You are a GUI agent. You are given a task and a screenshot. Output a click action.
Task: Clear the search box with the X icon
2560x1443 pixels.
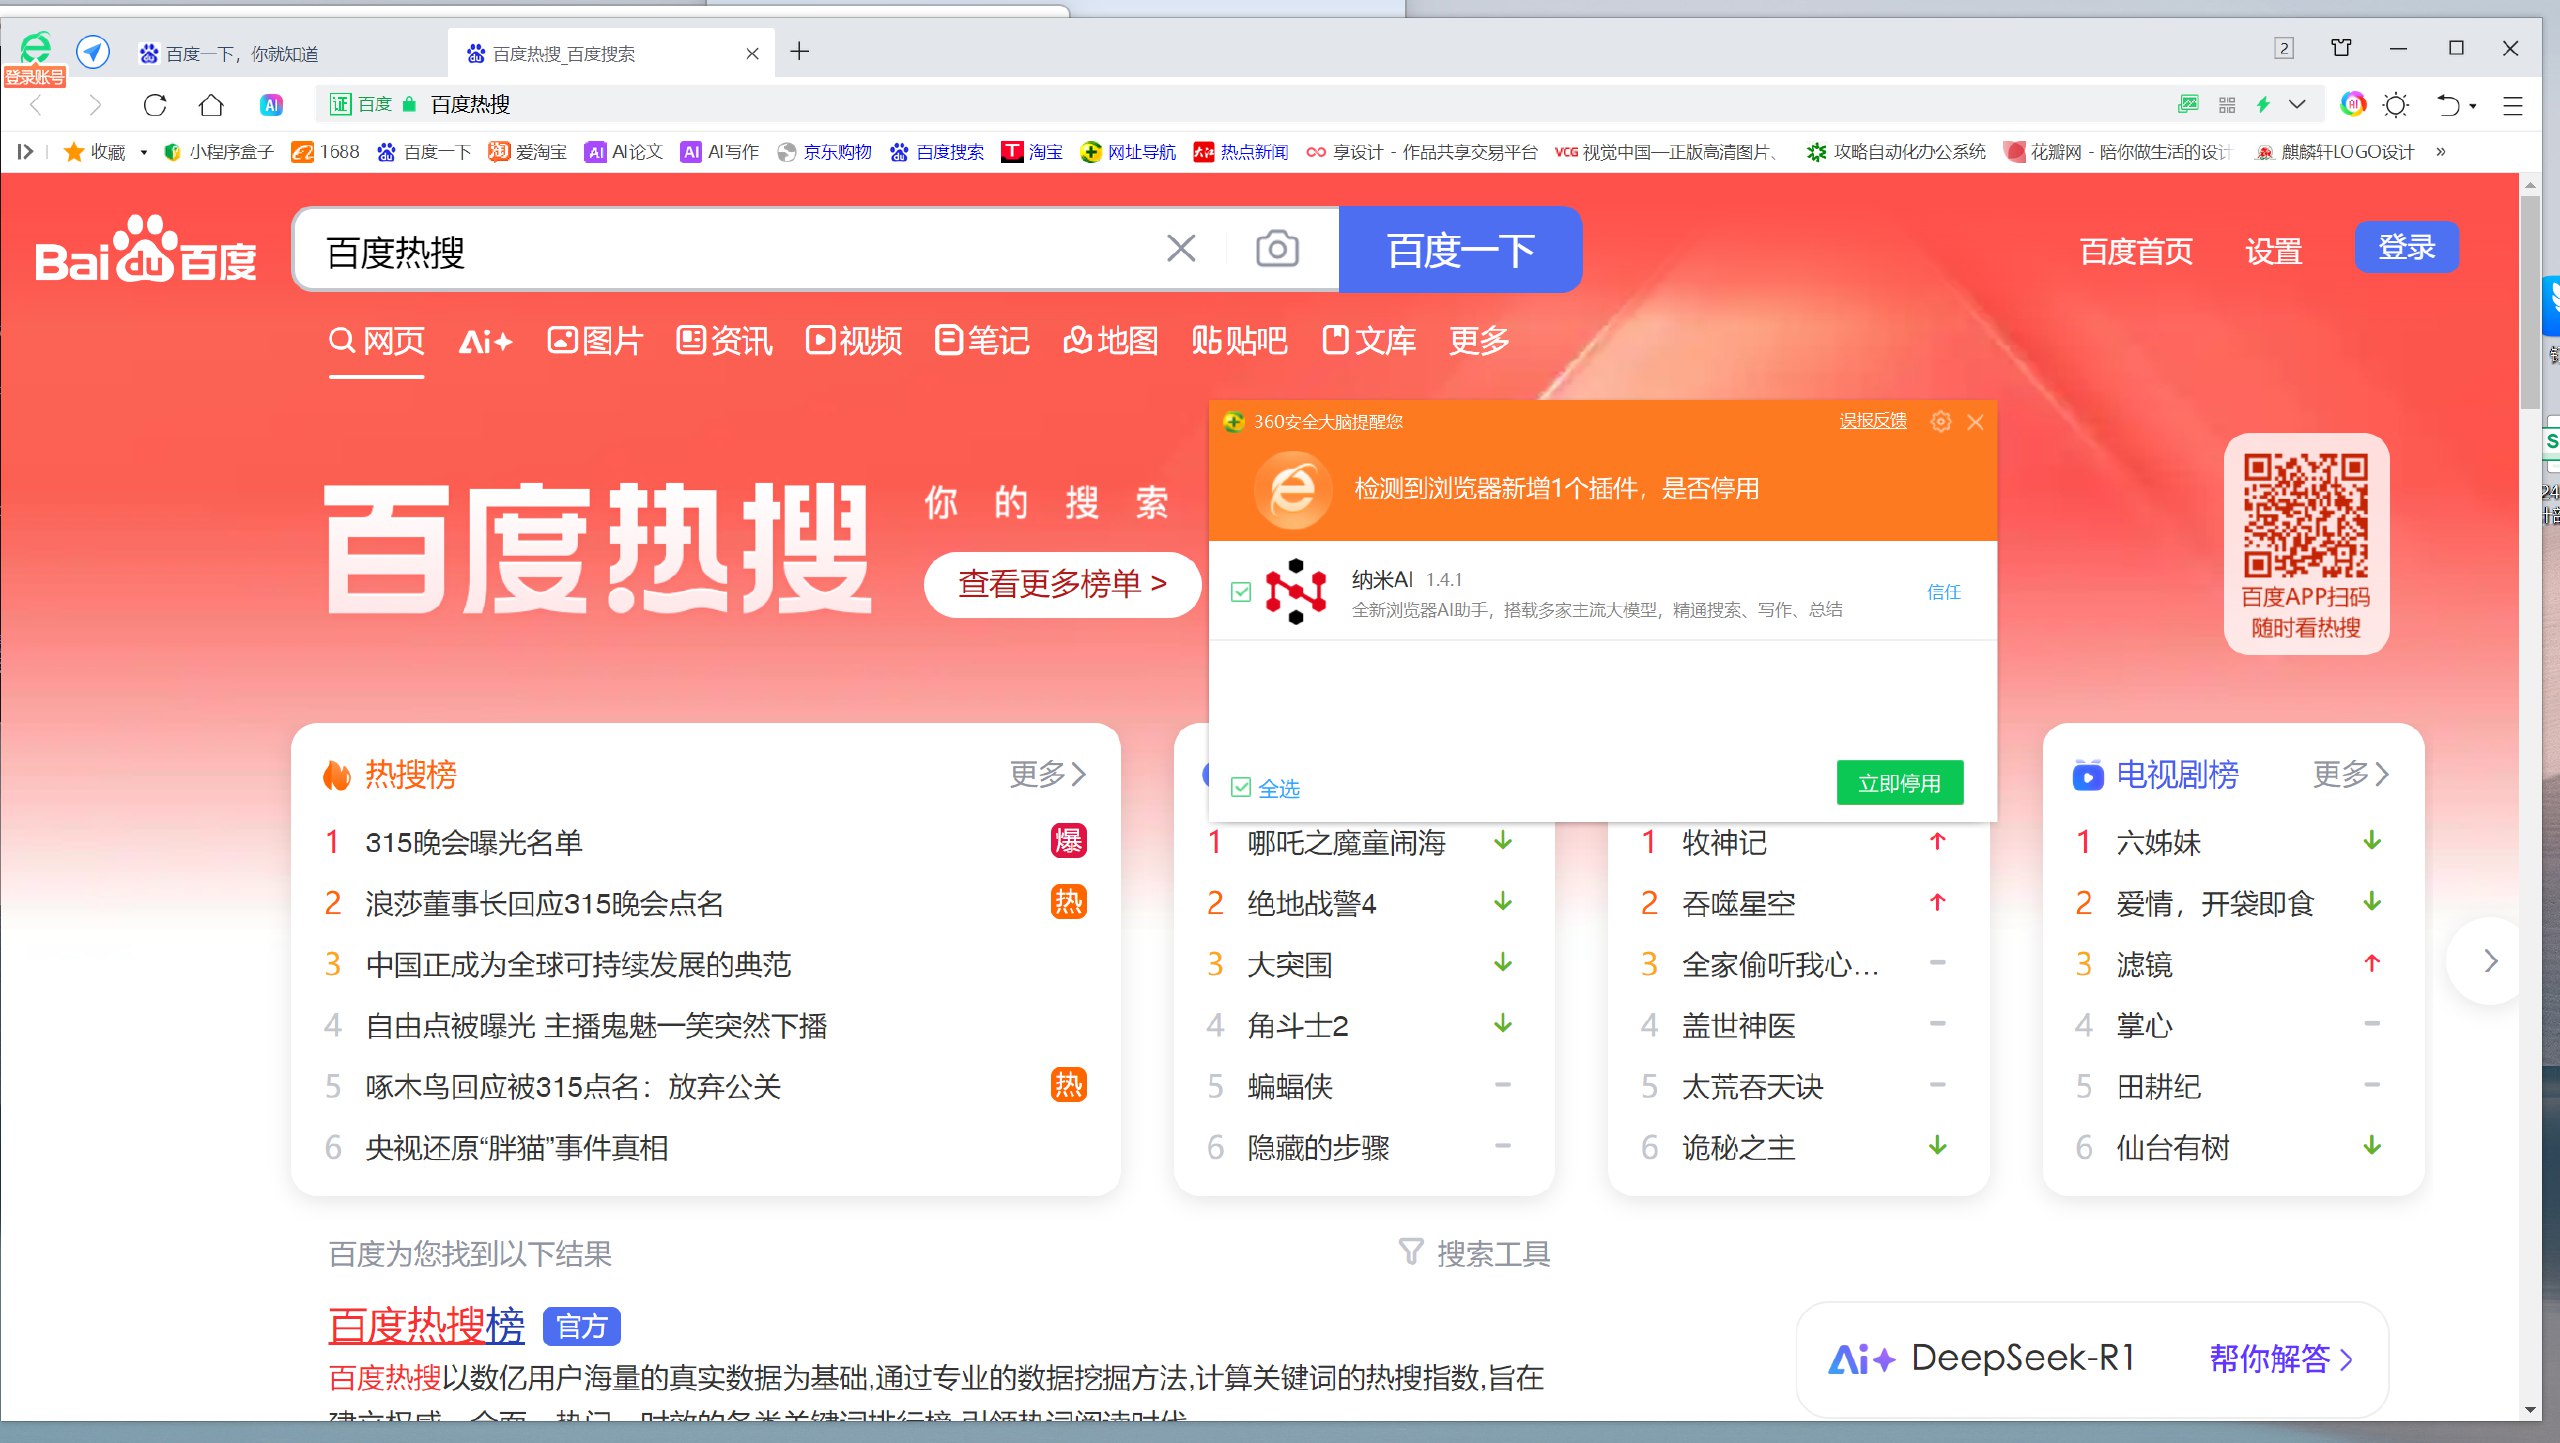pos(1181,249)
